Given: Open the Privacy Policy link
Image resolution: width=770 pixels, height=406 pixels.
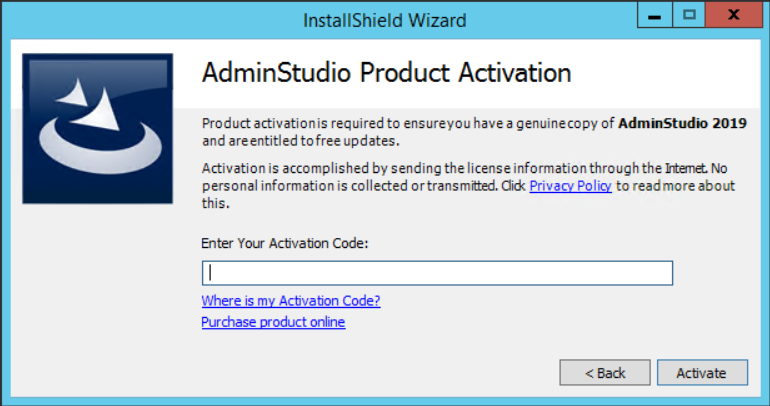Looking at the screenshot, I should coord(570,186).
